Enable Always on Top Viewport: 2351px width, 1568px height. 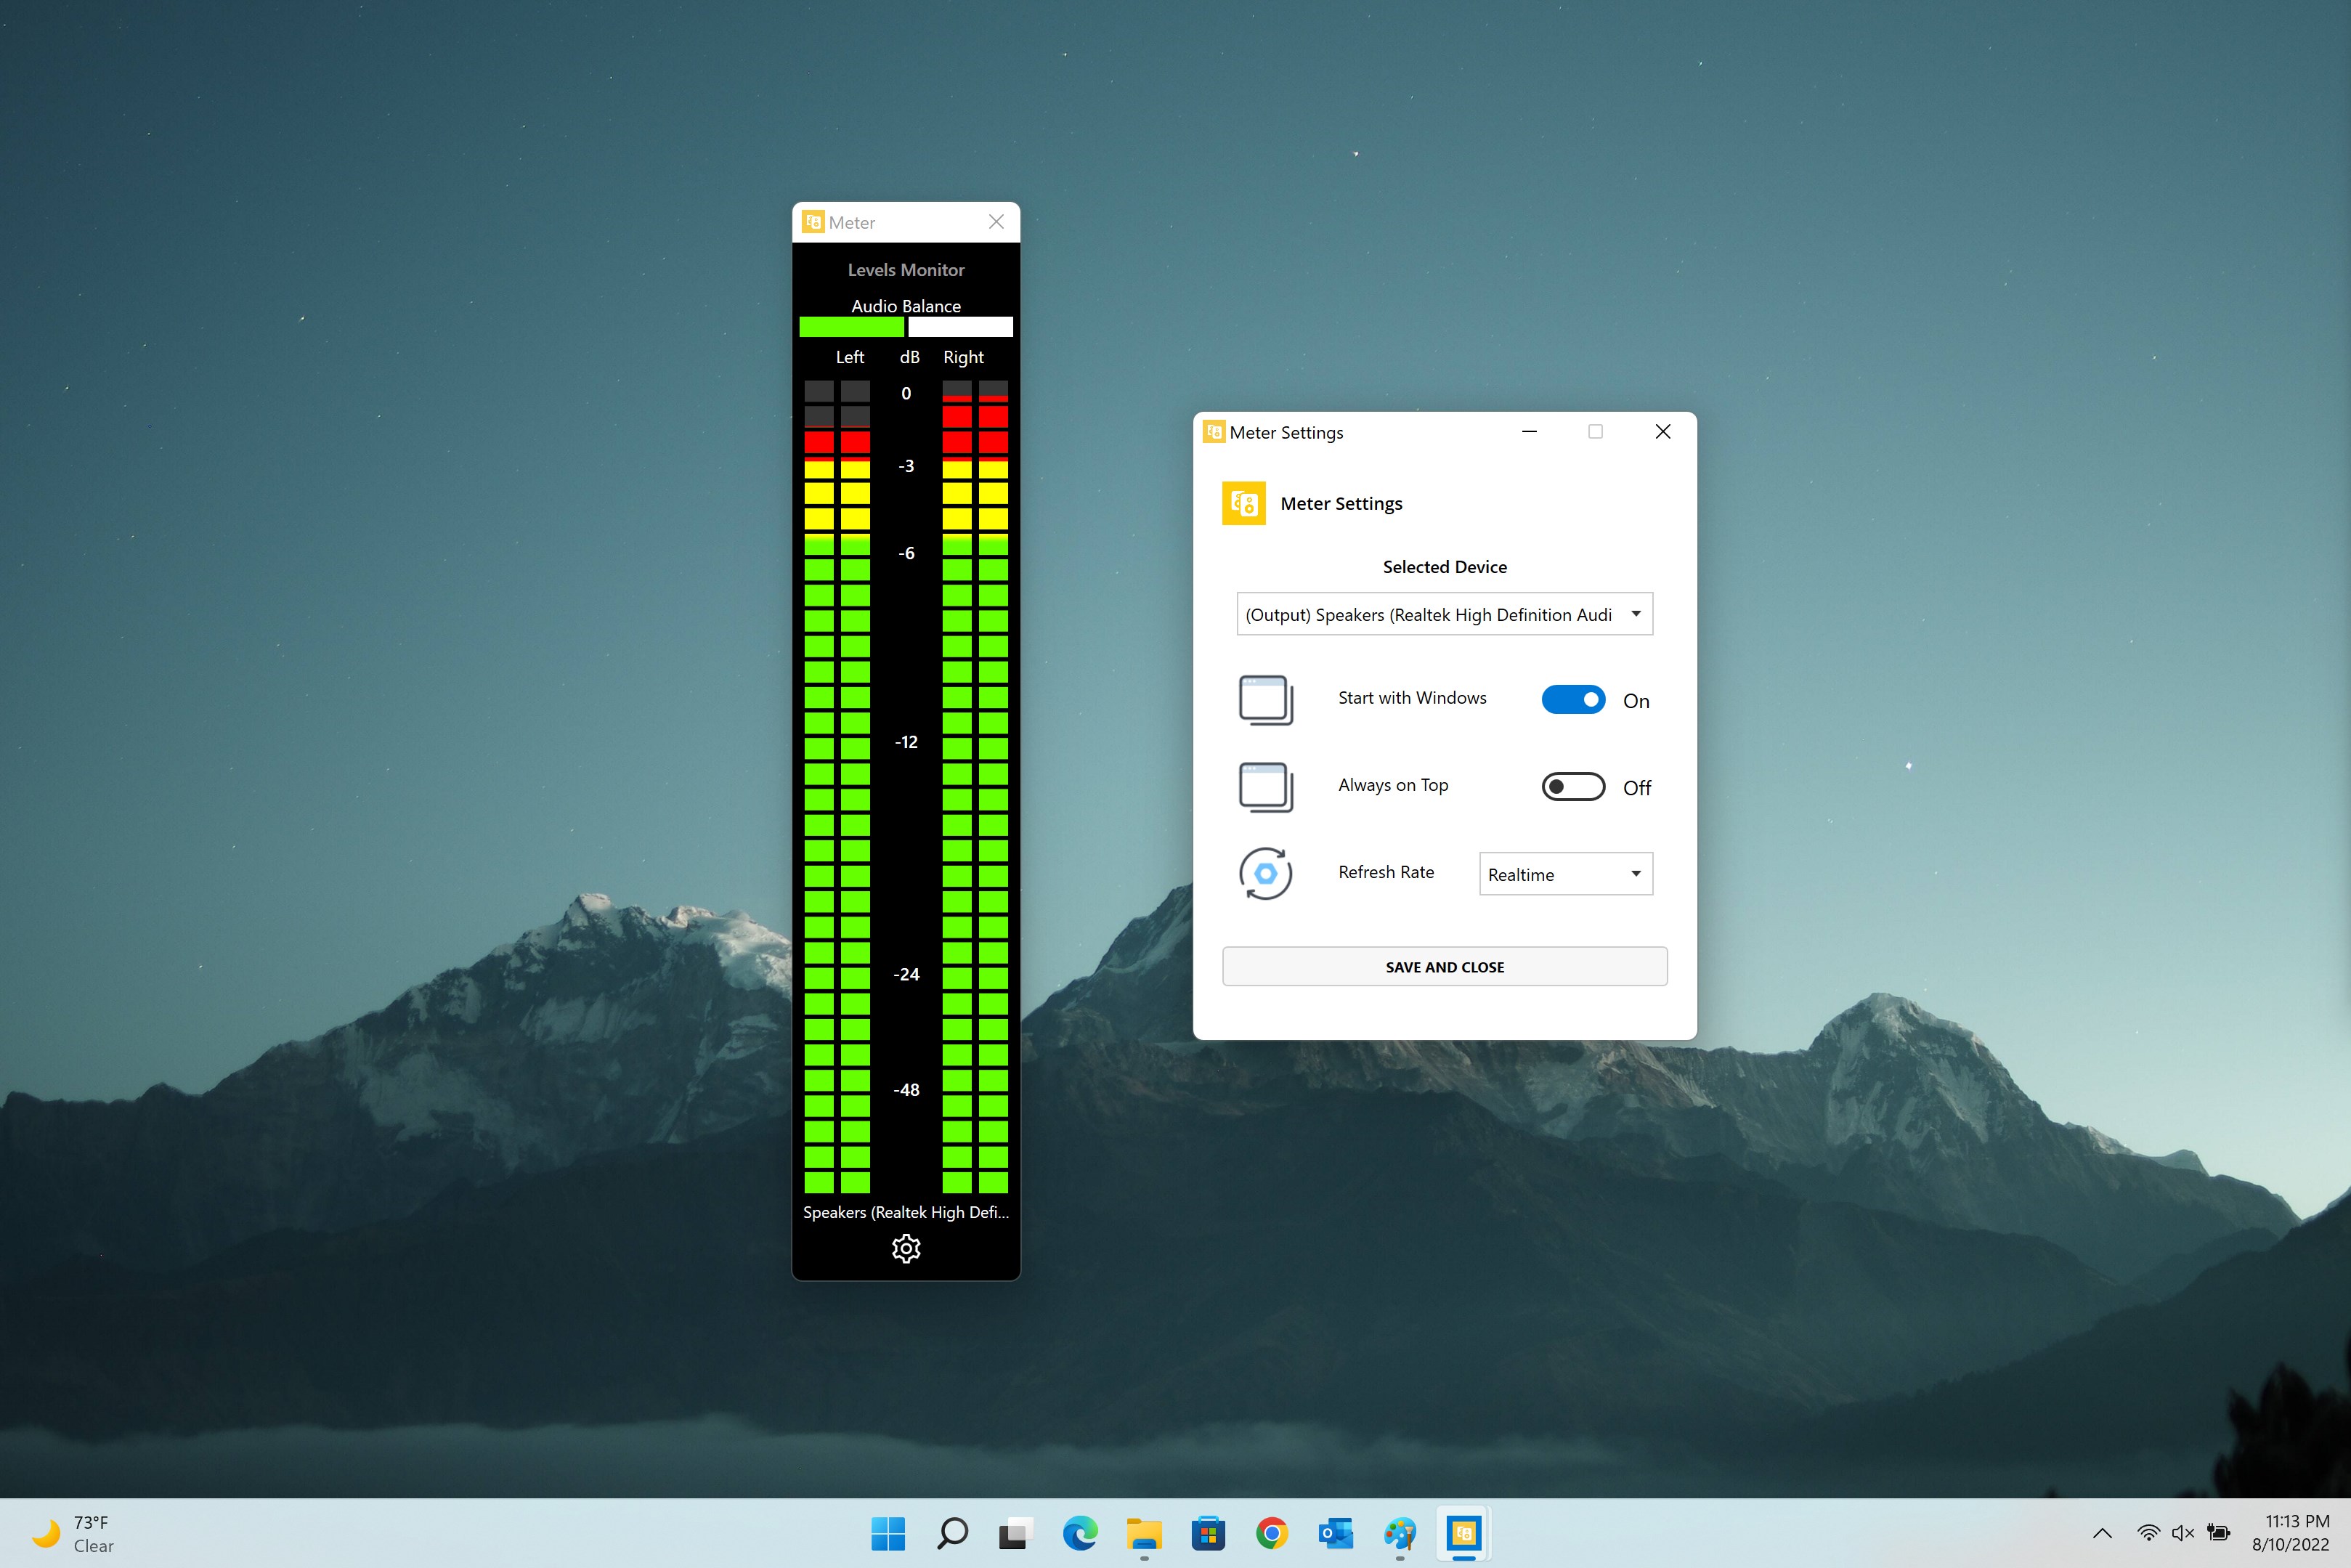coord(1572,786)
